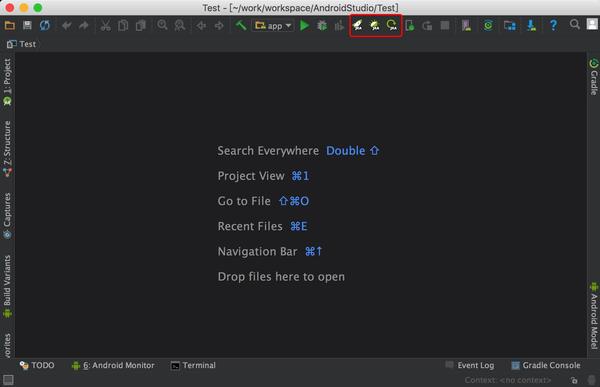The width and height of the screenshot is (600, 387).
Task: Click the Save All floppy icon
Action: (27, 26)
